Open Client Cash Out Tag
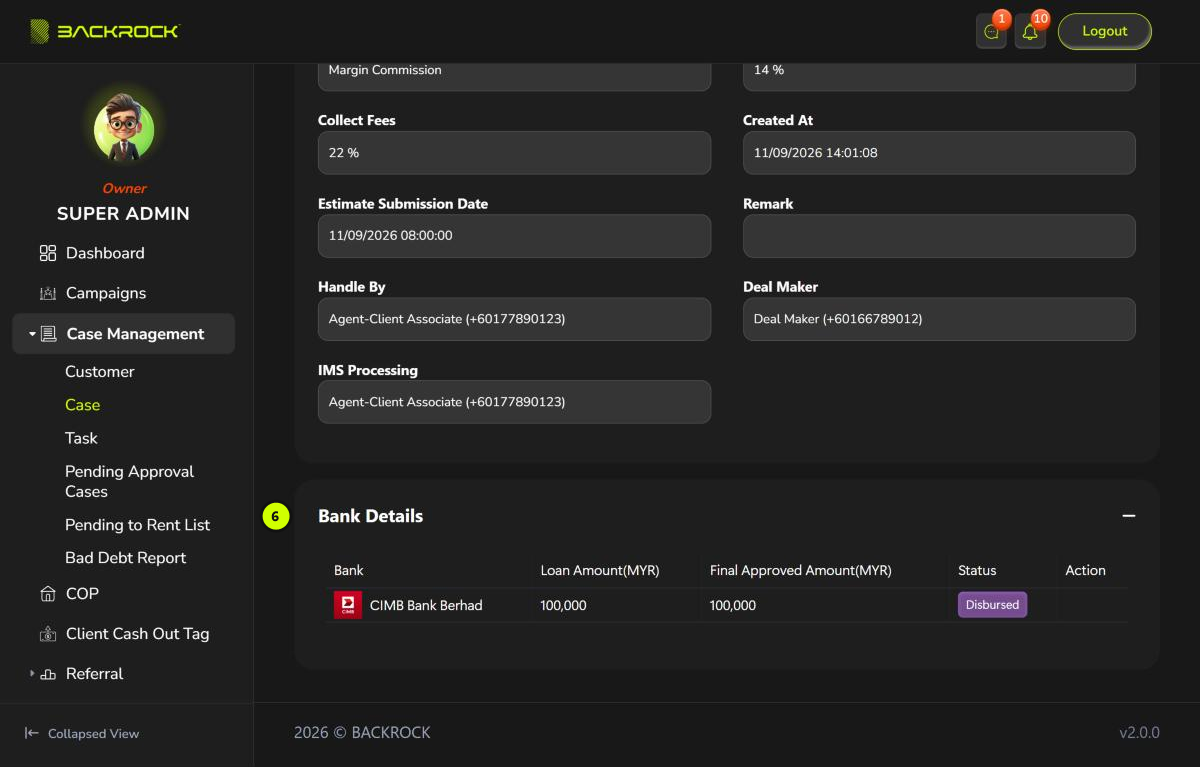Screen dimensions: 1200x767 (x=137, y=634)
